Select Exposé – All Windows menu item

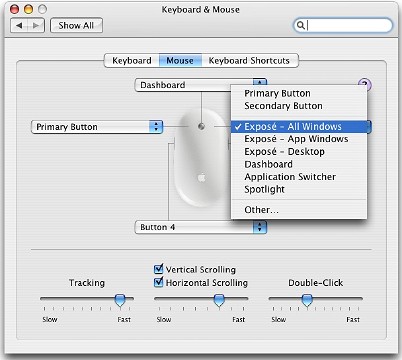coord(299,127)
